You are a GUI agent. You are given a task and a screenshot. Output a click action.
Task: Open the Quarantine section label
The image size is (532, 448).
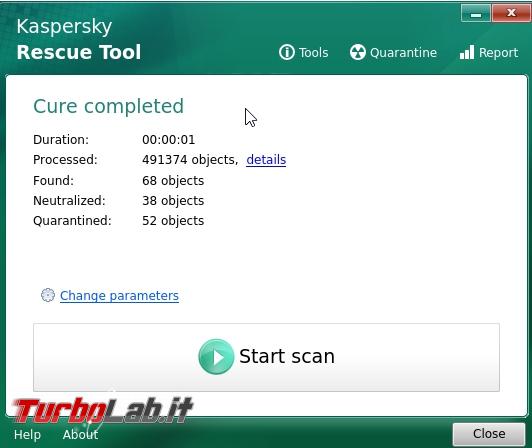[403, 53]
